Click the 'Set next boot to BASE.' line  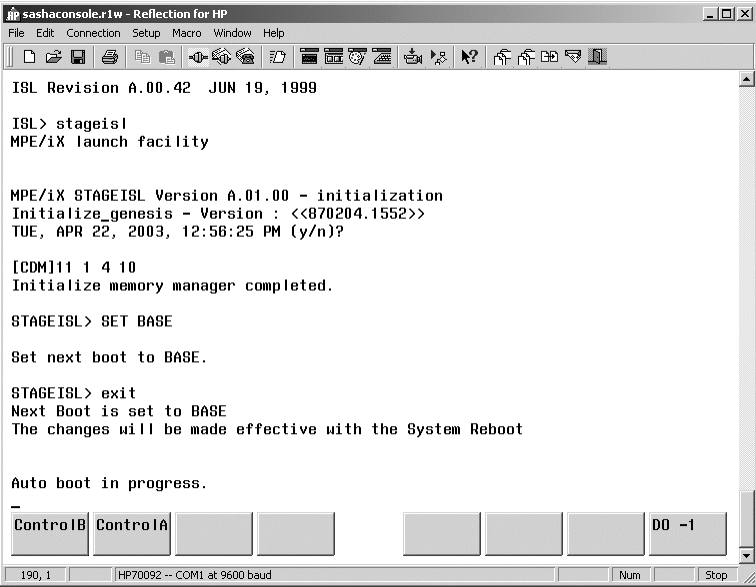[x=109, y=357]
